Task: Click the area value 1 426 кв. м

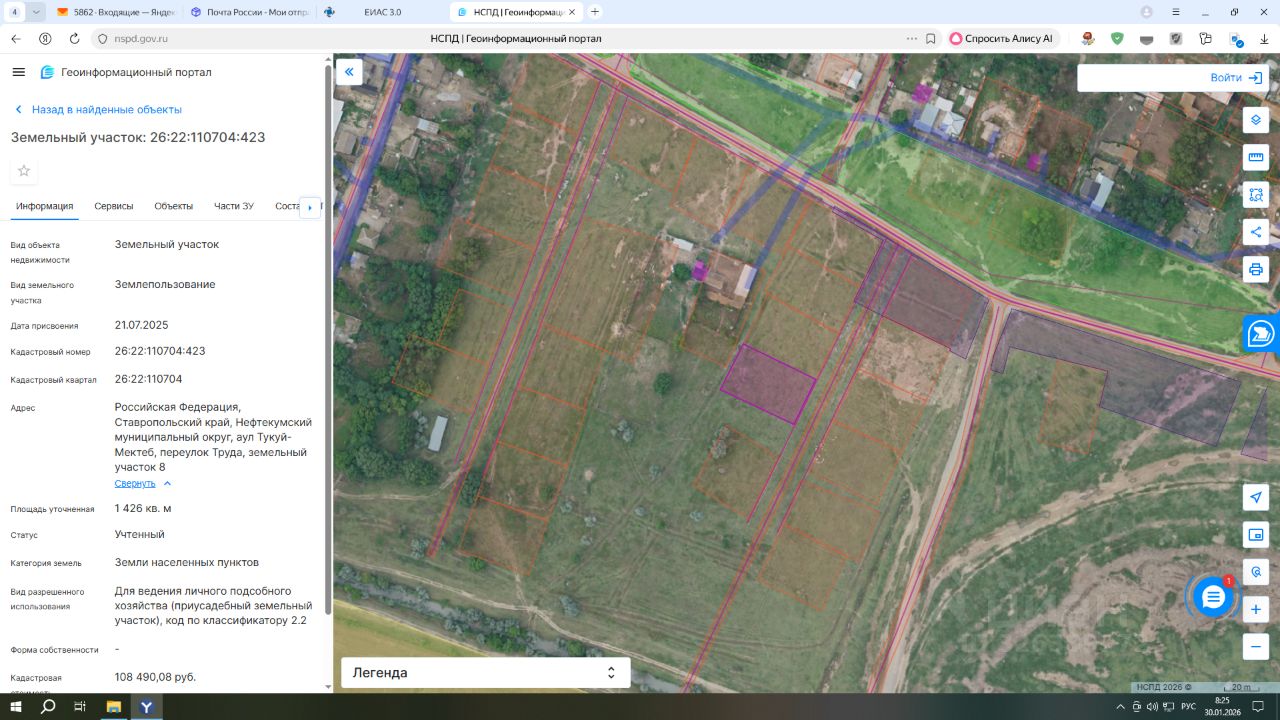Action: (x=143, y=508)
